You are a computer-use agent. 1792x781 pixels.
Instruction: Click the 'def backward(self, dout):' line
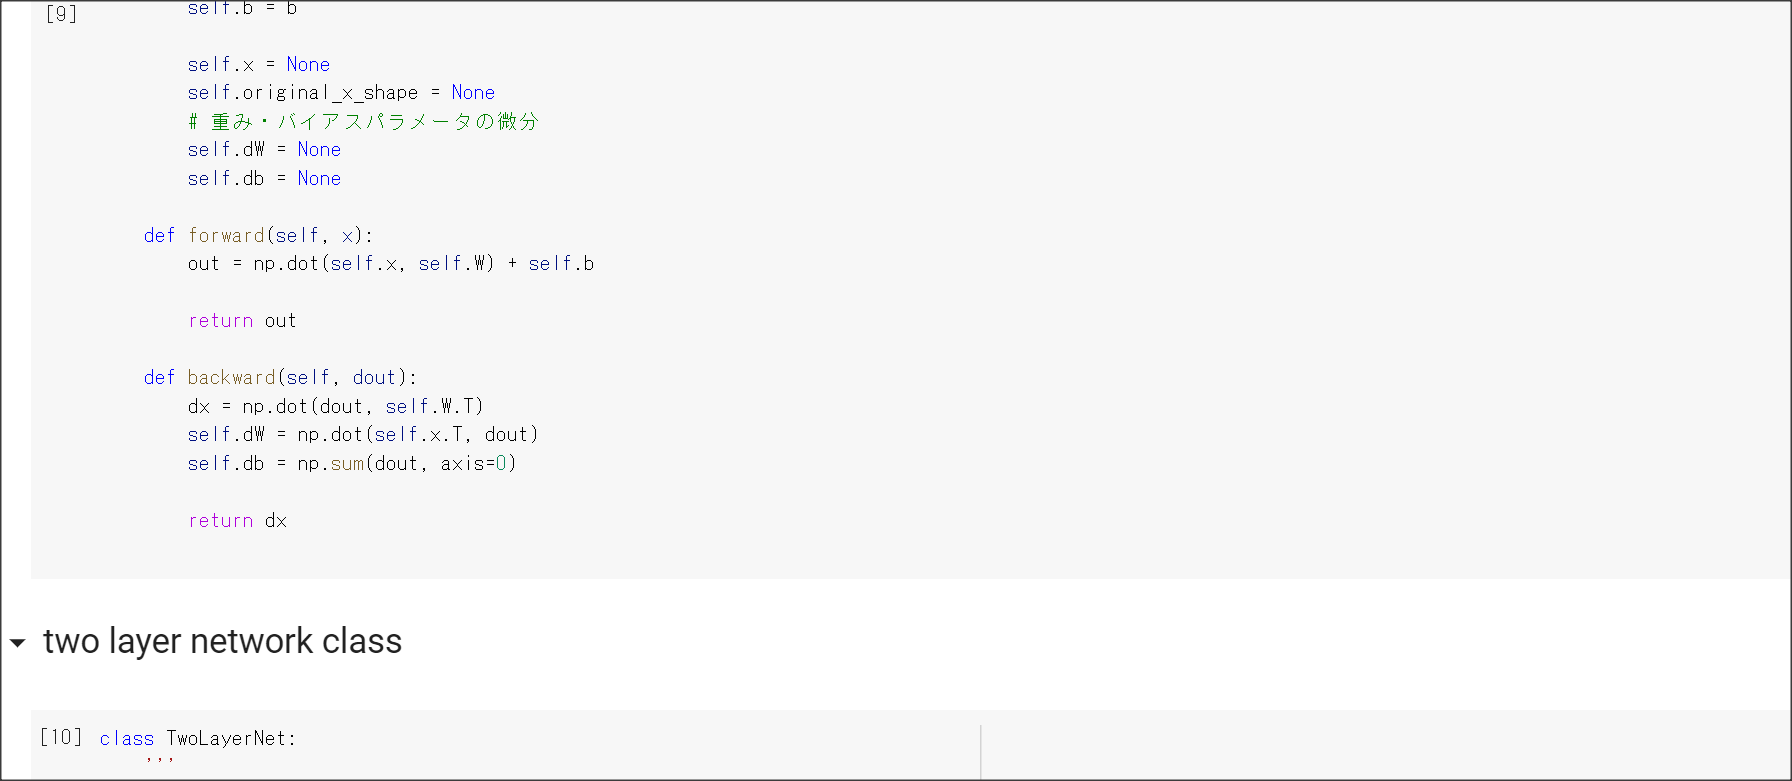pyautogui.click(x=280, y=377)
